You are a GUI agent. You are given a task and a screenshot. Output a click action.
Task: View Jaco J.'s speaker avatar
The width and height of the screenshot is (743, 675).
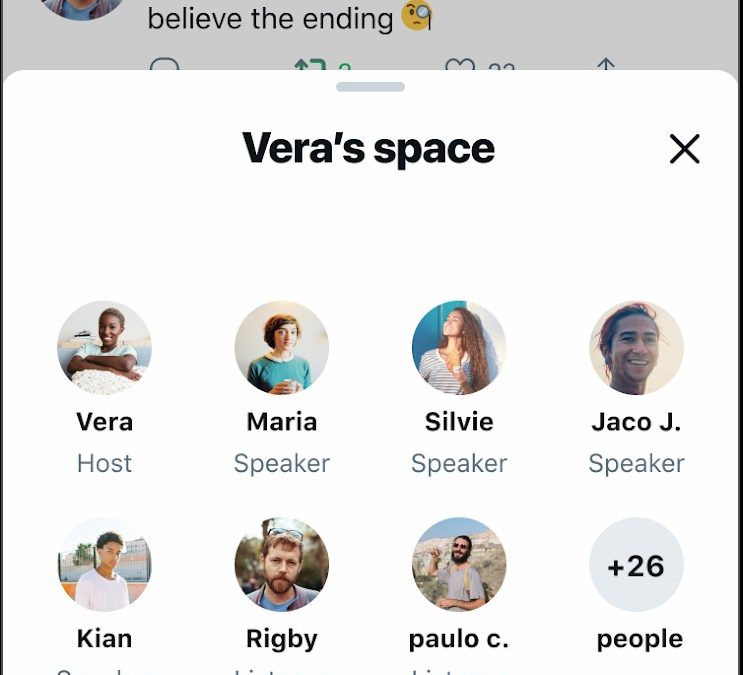pos(636,347)
